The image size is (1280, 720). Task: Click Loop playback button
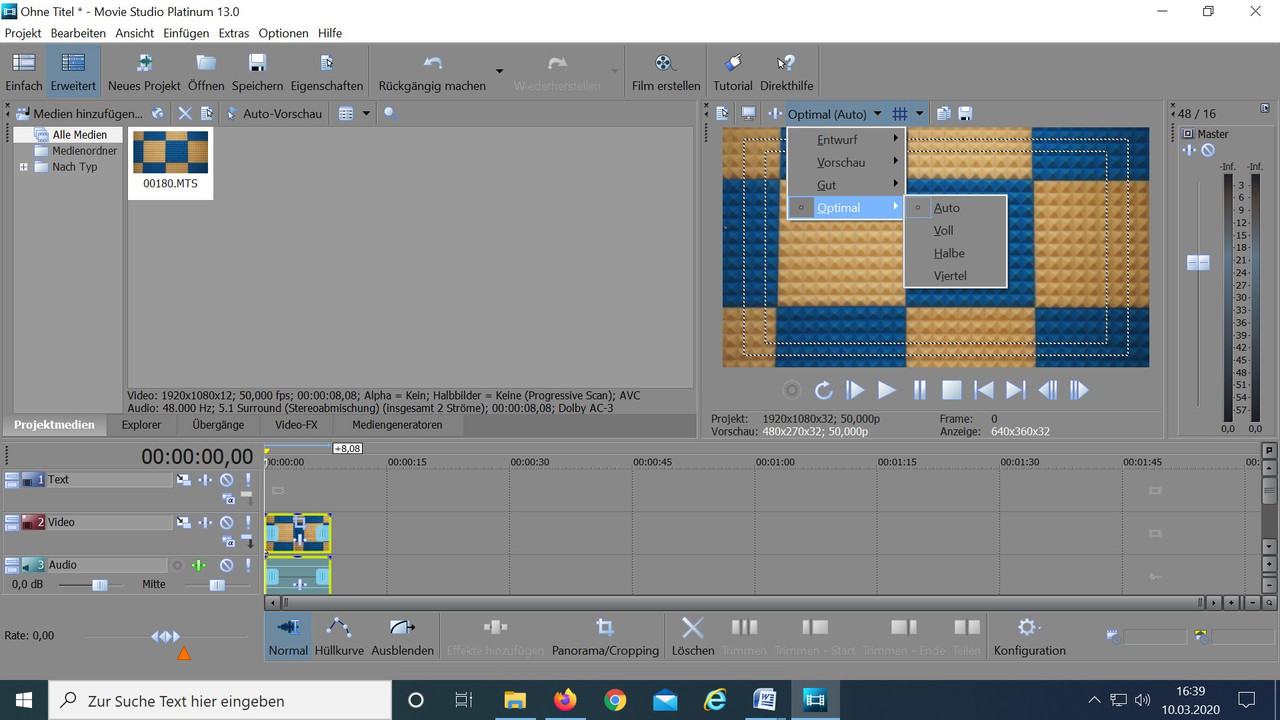(x=823, y=390)
